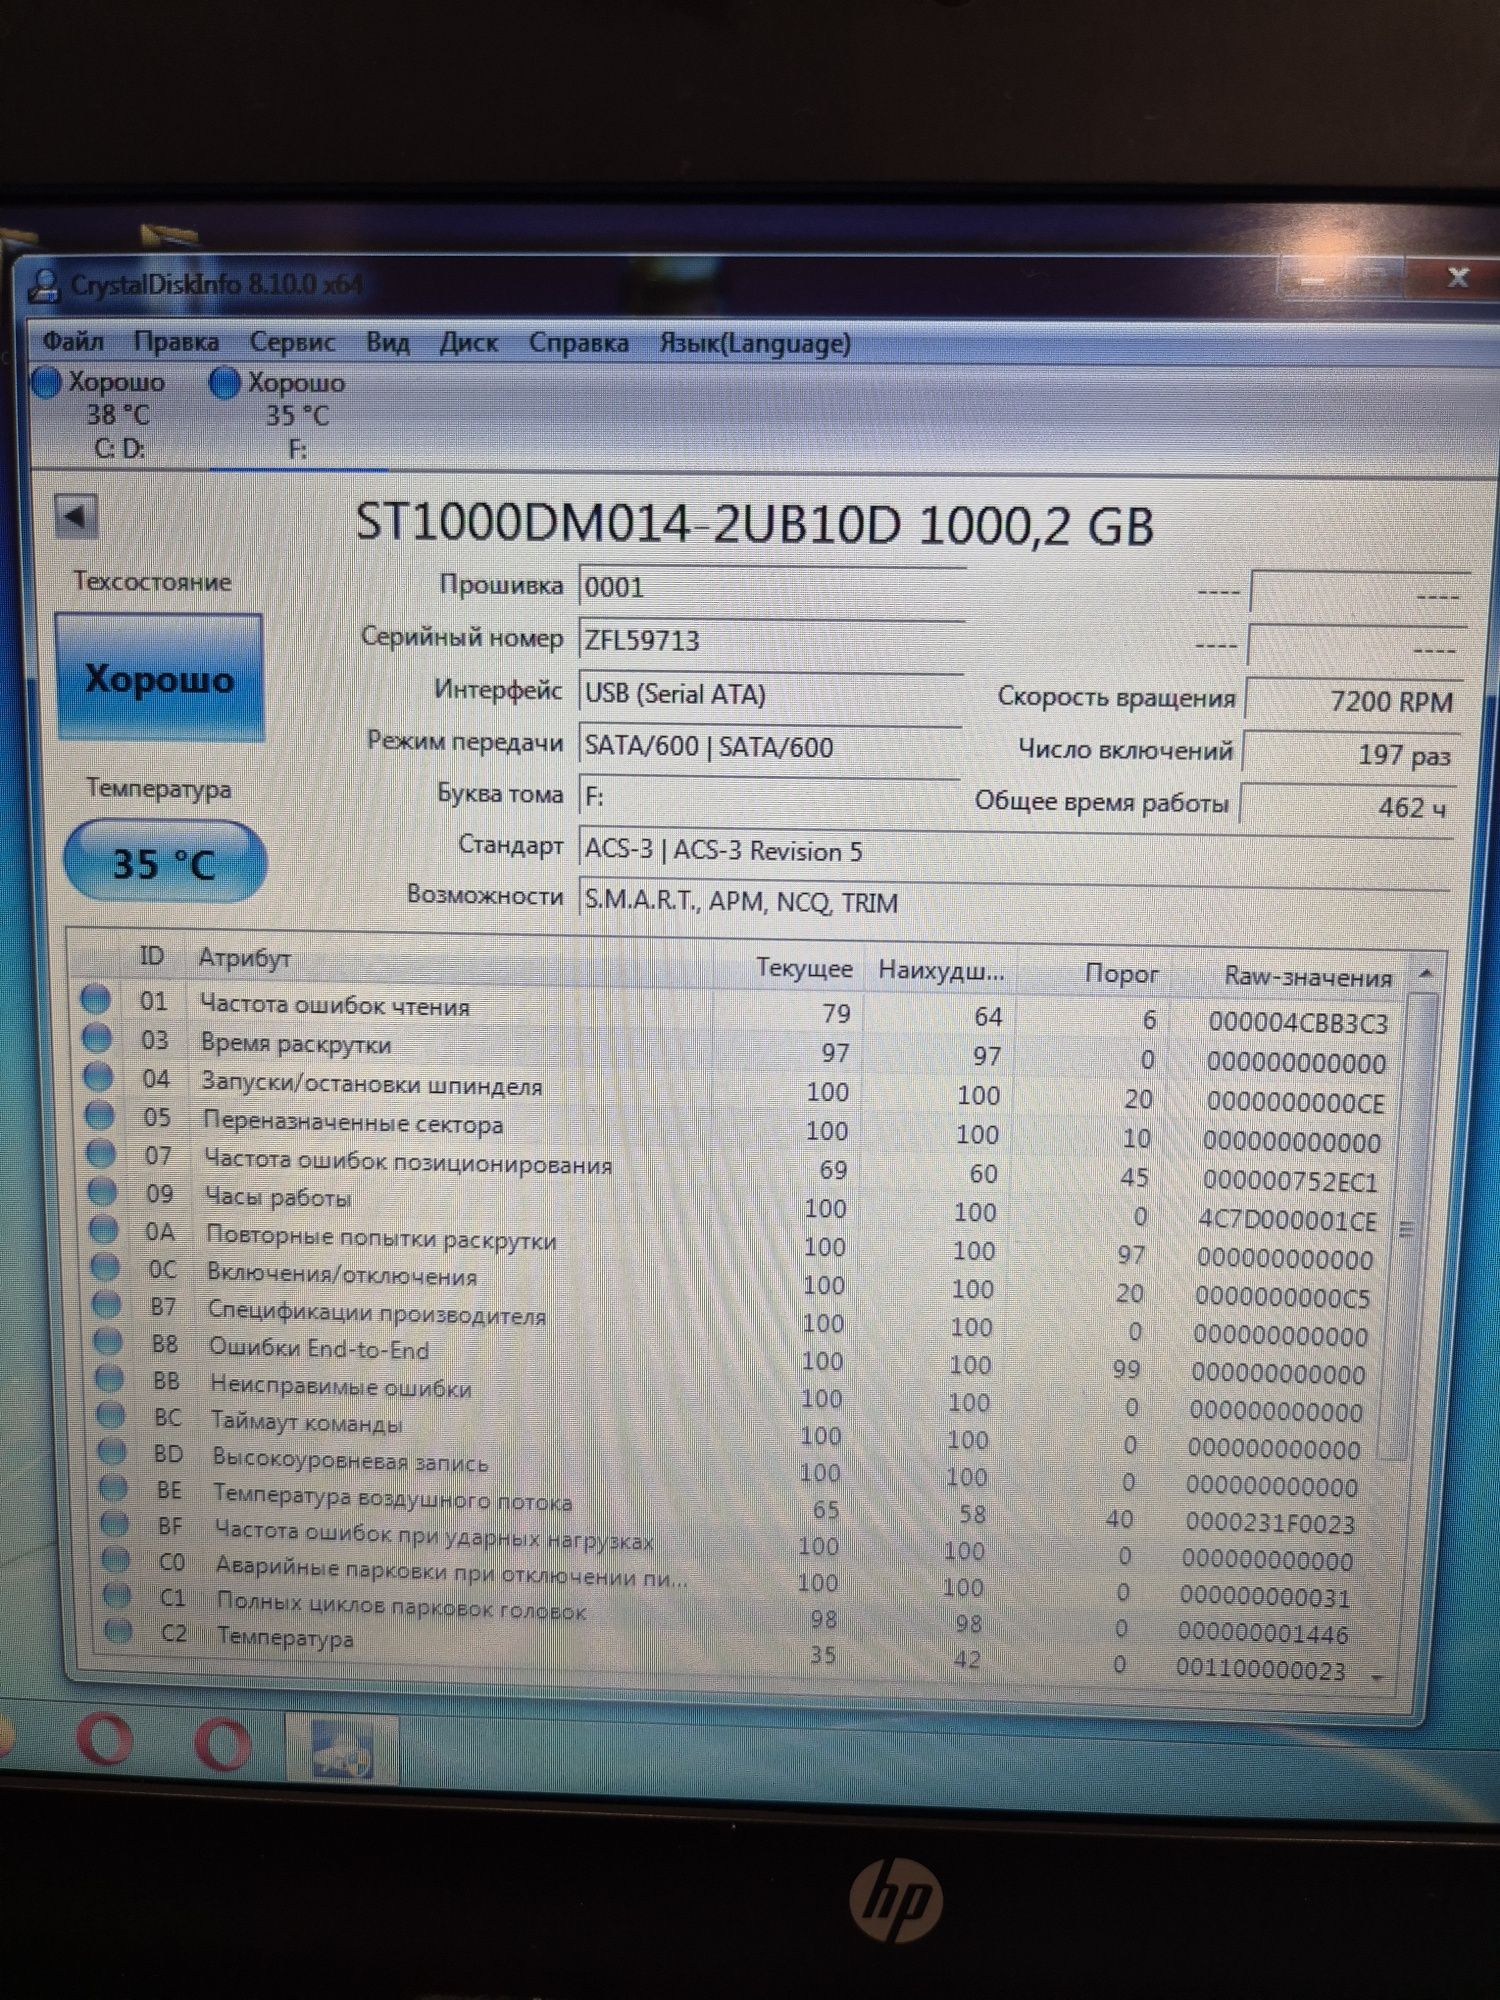Click the Хорошо health status button
Viewport: 1500px width, 2000px height.
[160, 678]
